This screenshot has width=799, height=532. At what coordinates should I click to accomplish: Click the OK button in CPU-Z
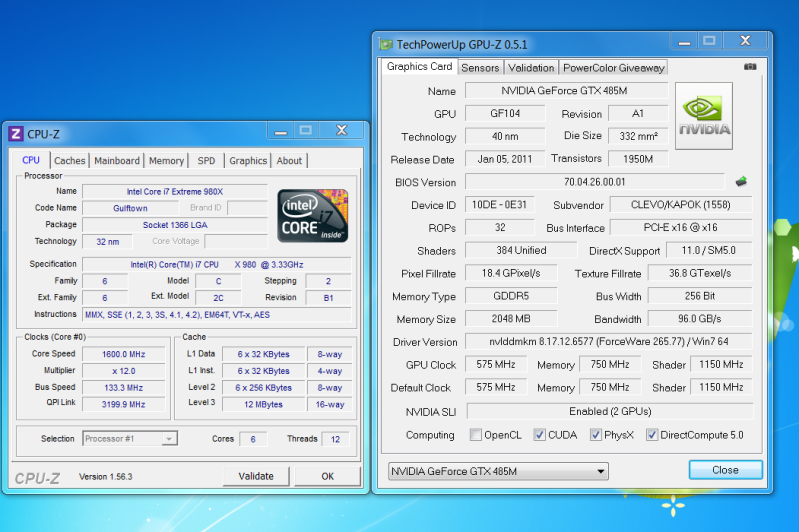tap(327, 476)
